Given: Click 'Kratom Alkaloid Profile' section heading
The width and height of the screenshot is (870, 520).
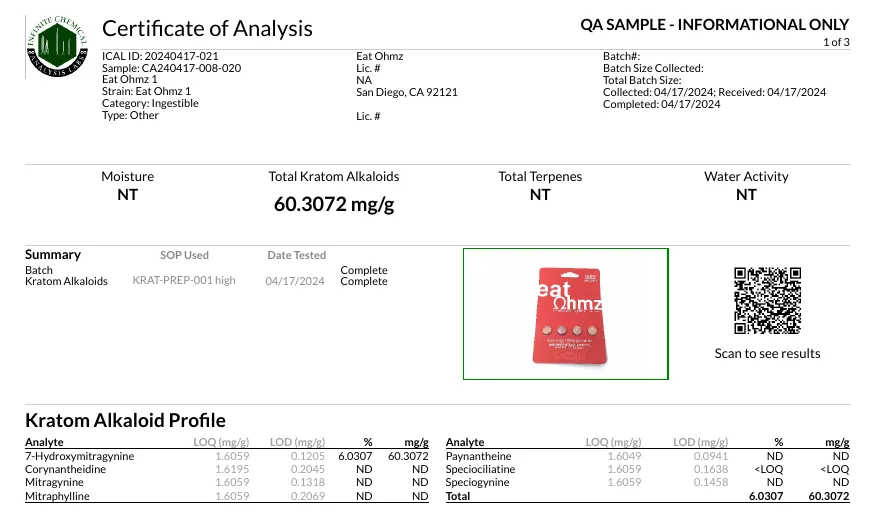Looking at the screenshot, I should pos(125,420).
